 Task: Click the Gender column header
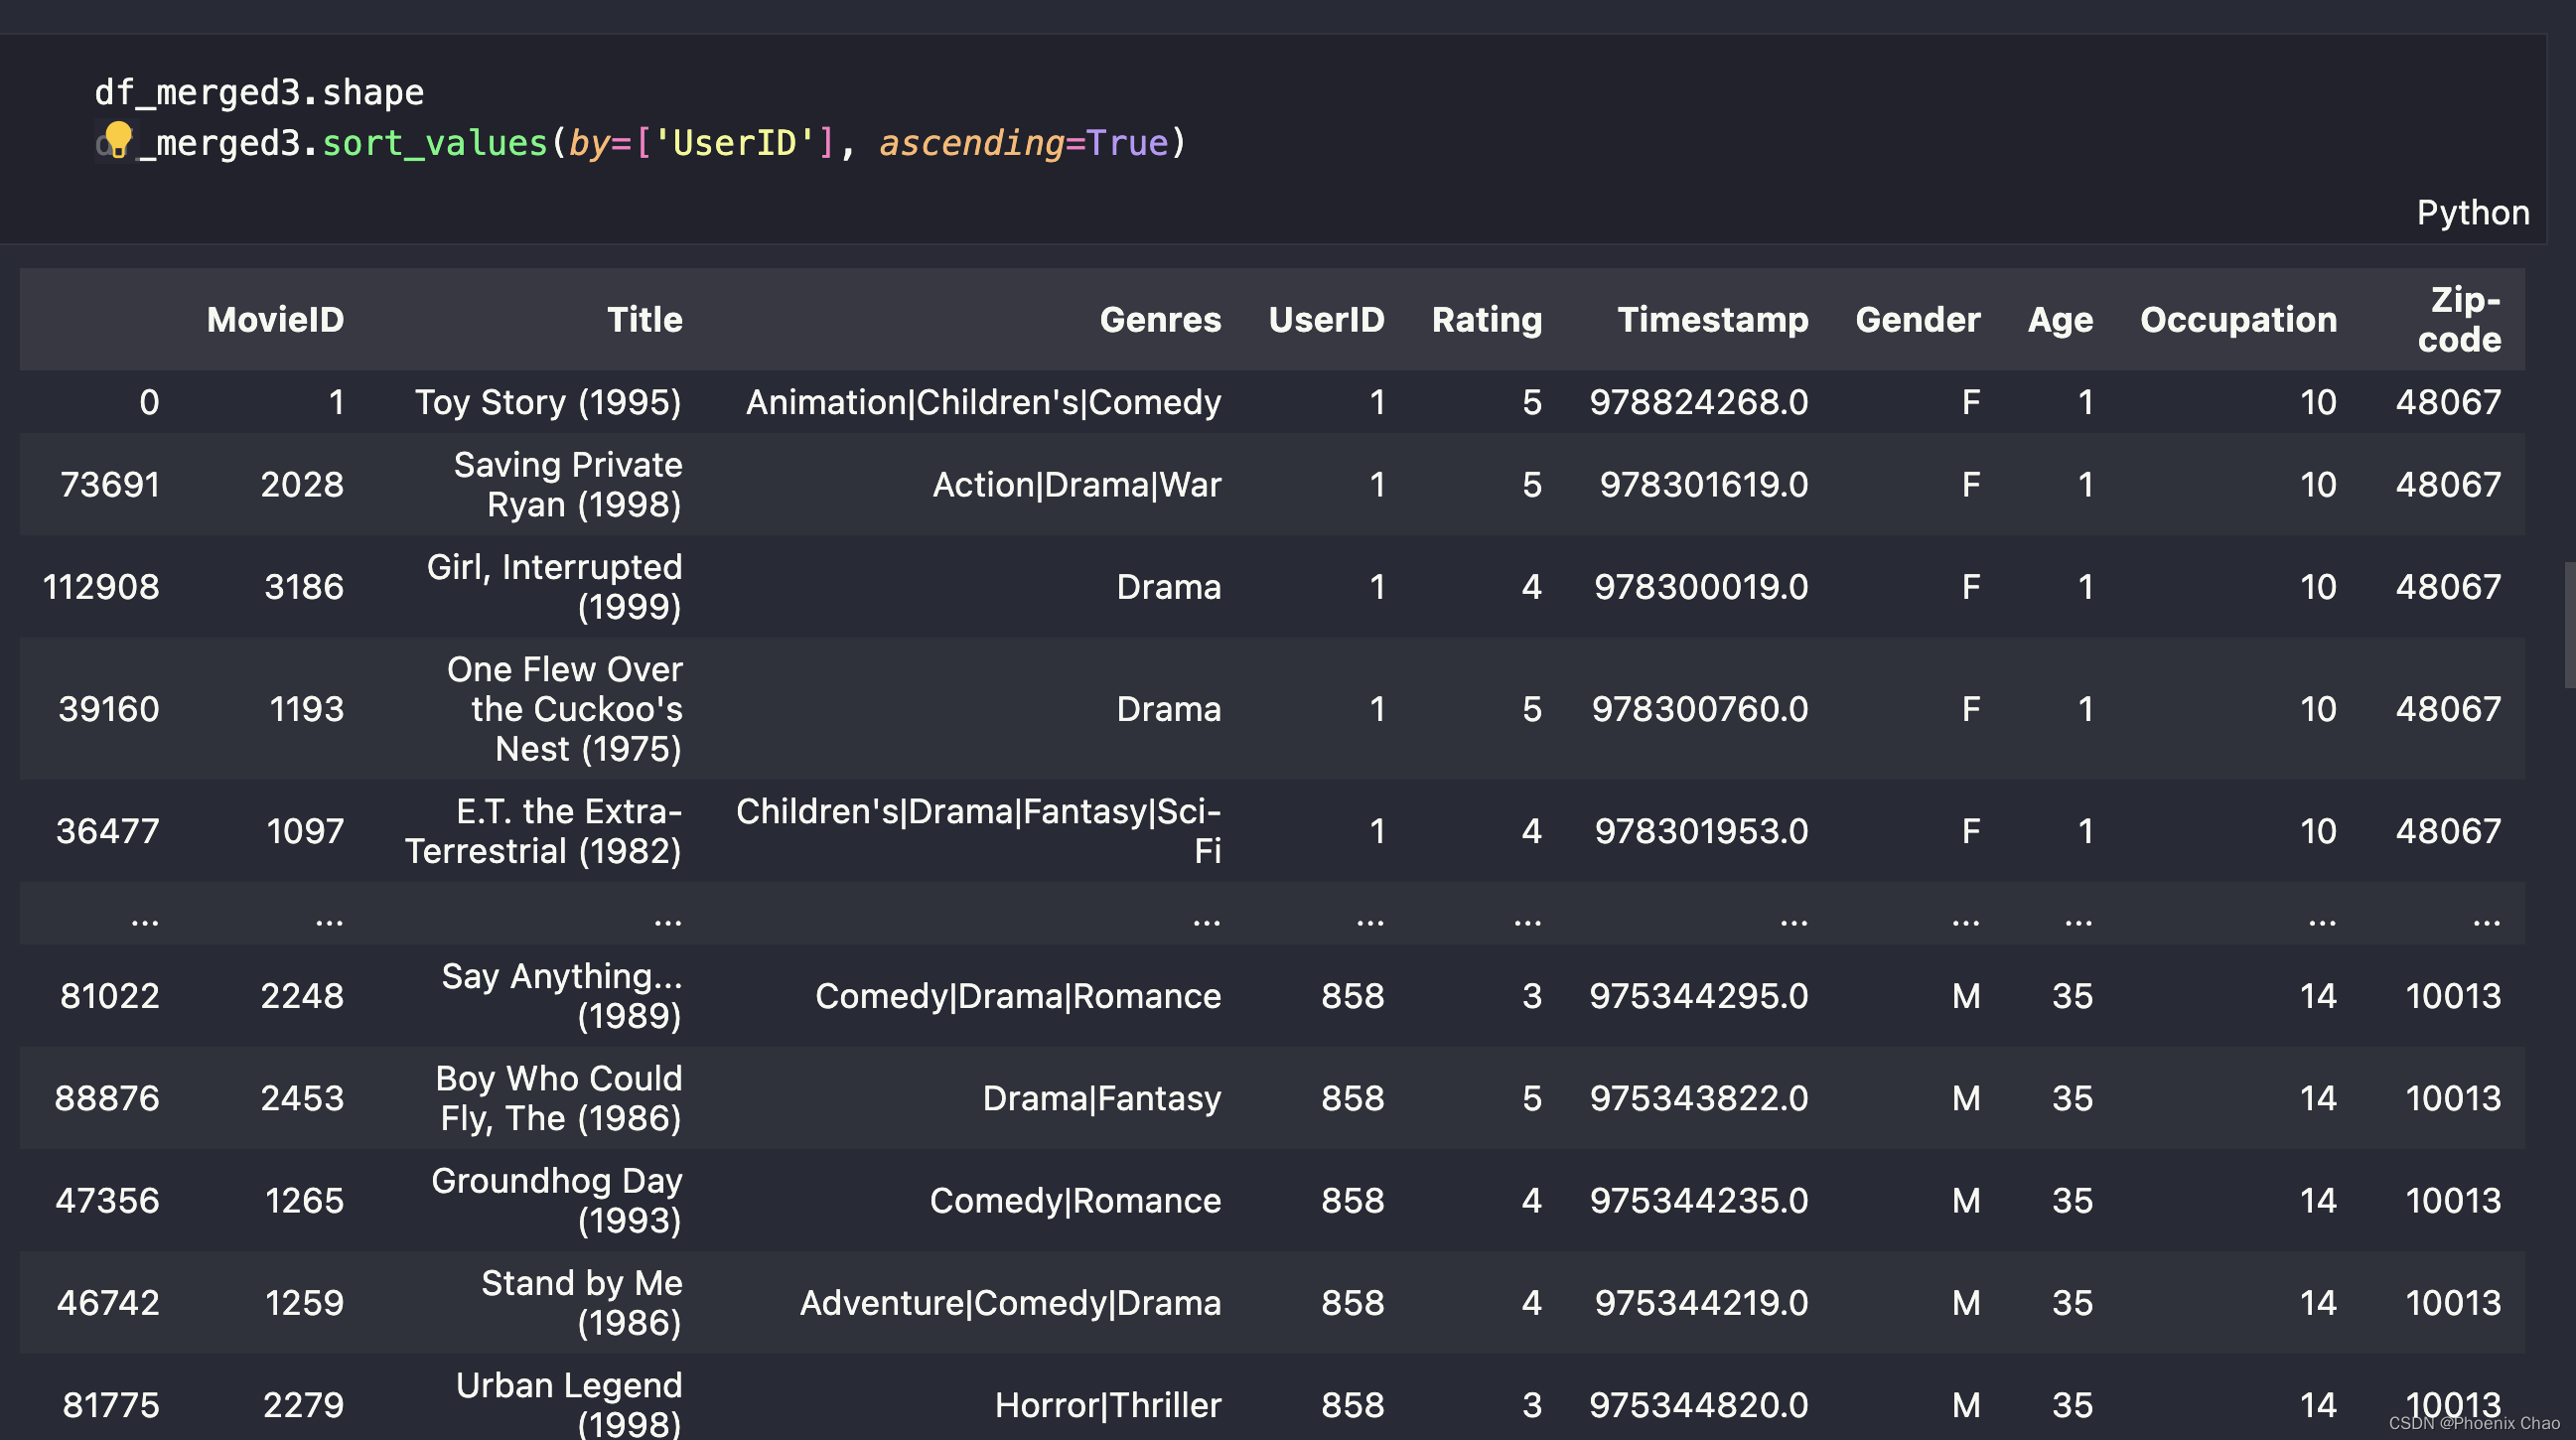[x=1917, y=320]
